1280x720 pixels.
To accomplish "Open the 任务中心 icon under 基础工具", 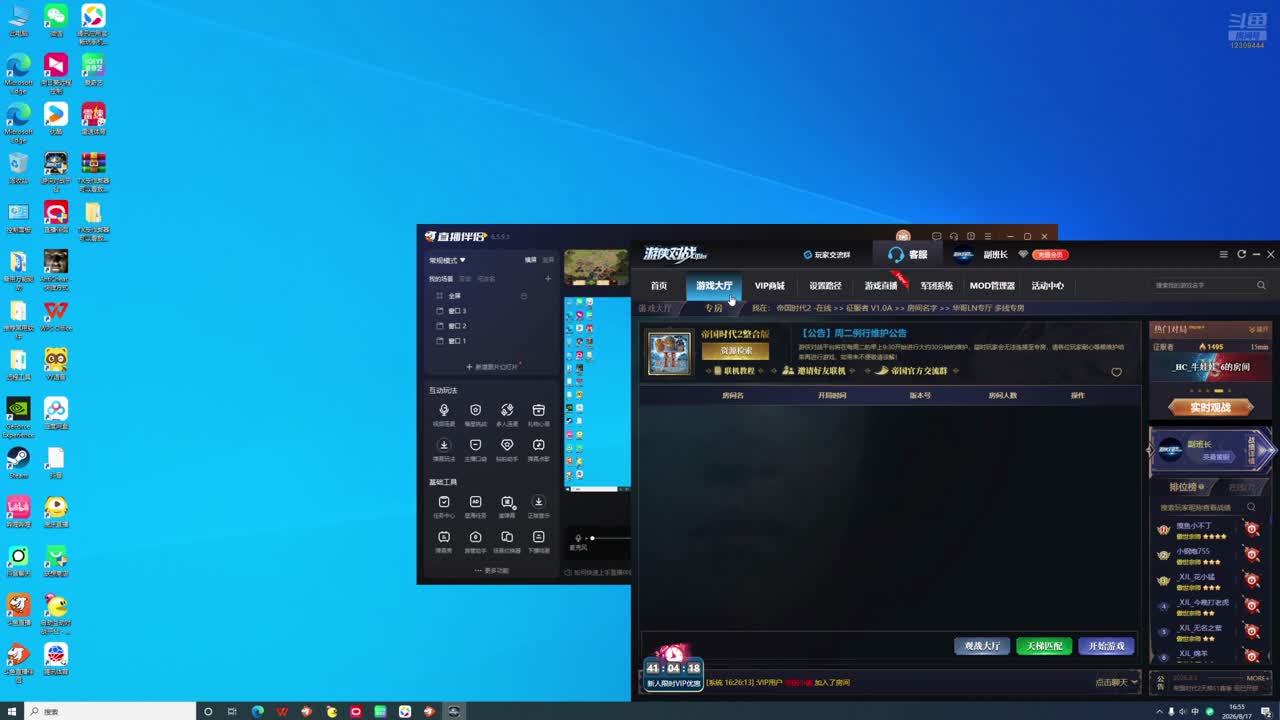I will pyautogui.click(x=444, y=502).
